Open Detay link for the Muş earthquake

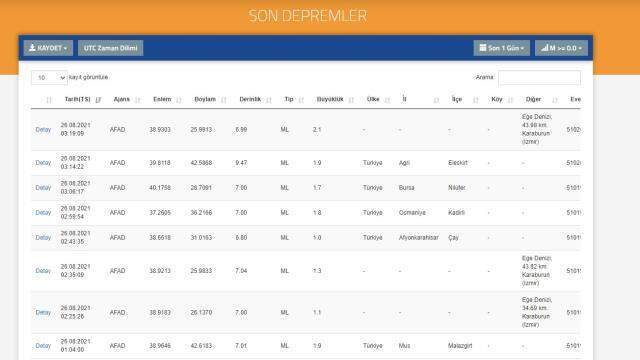click(43, 346)
